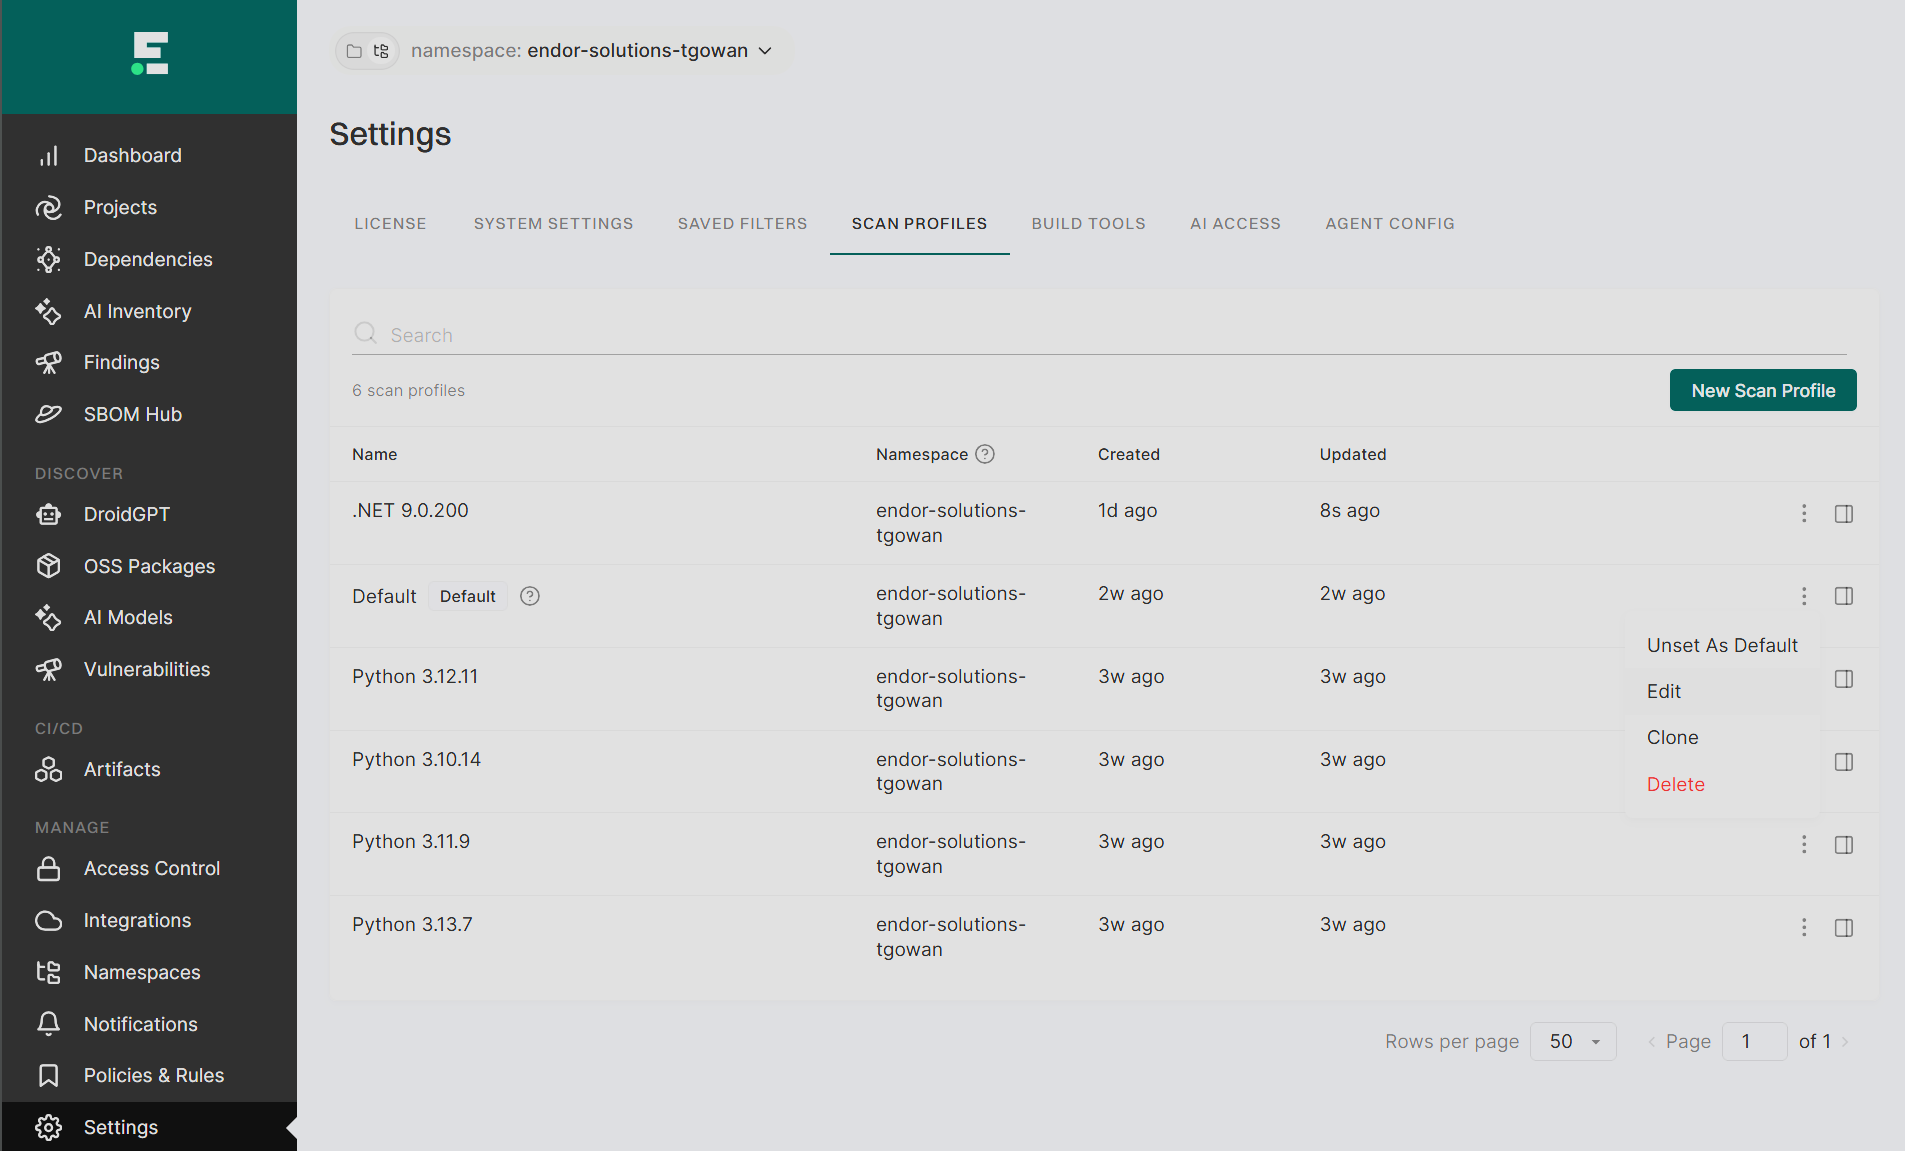This screenshot has height=1151, width=1905.
Task: Open details panel for .NET 9.0.200 profile
Action: coord(1844,514)
